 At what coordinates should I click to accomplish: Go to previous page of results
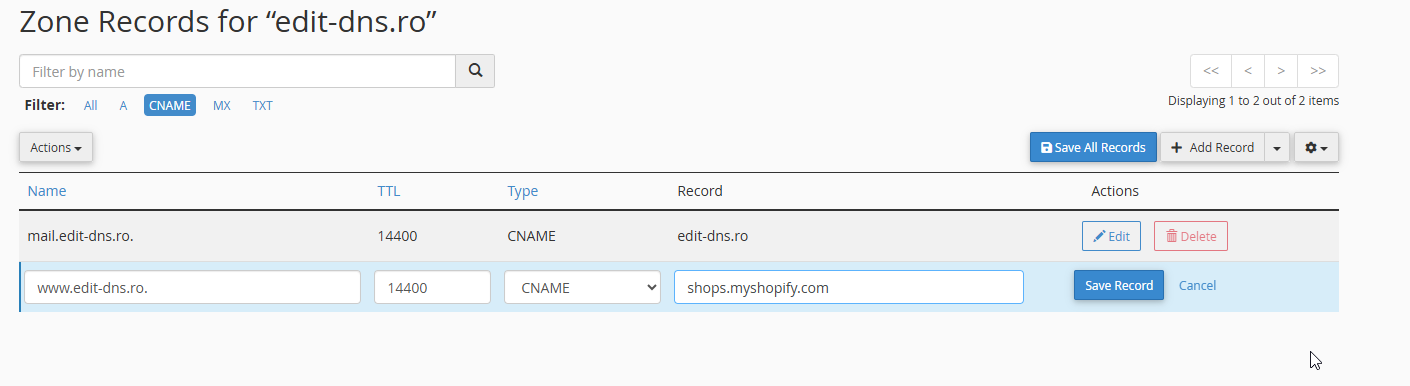[1248, 71]
